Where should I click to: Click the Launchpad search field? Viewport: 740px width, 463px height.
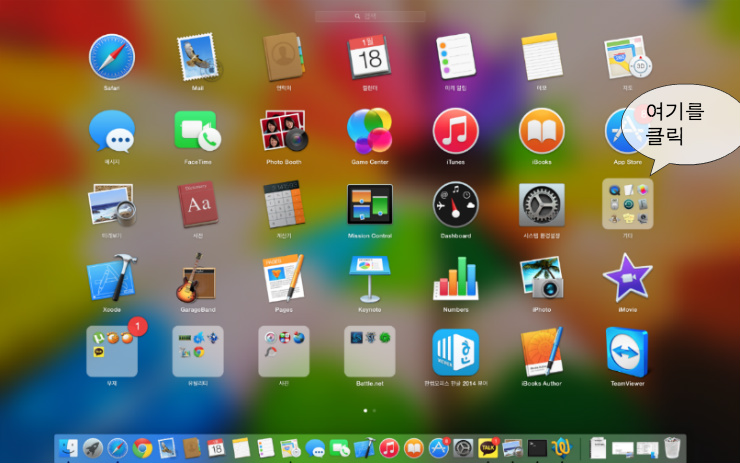point(370,17)
